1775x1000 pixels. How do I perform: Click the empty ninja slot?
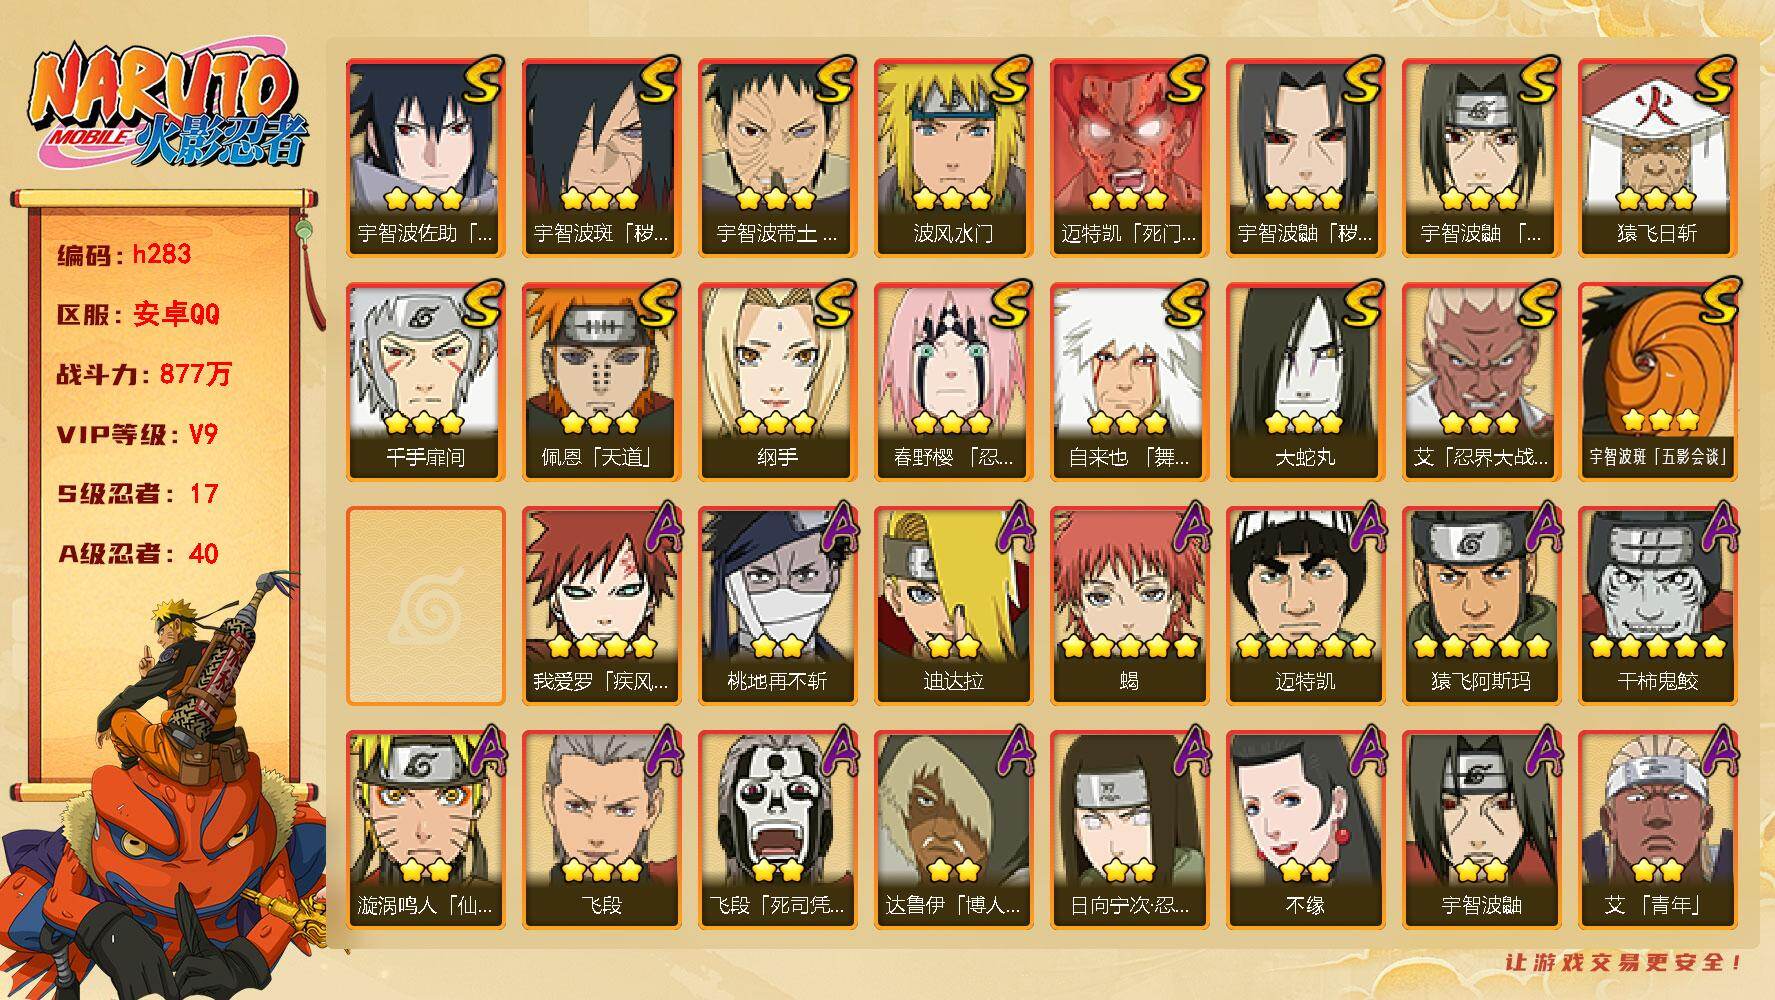click(x=425, y=605)
